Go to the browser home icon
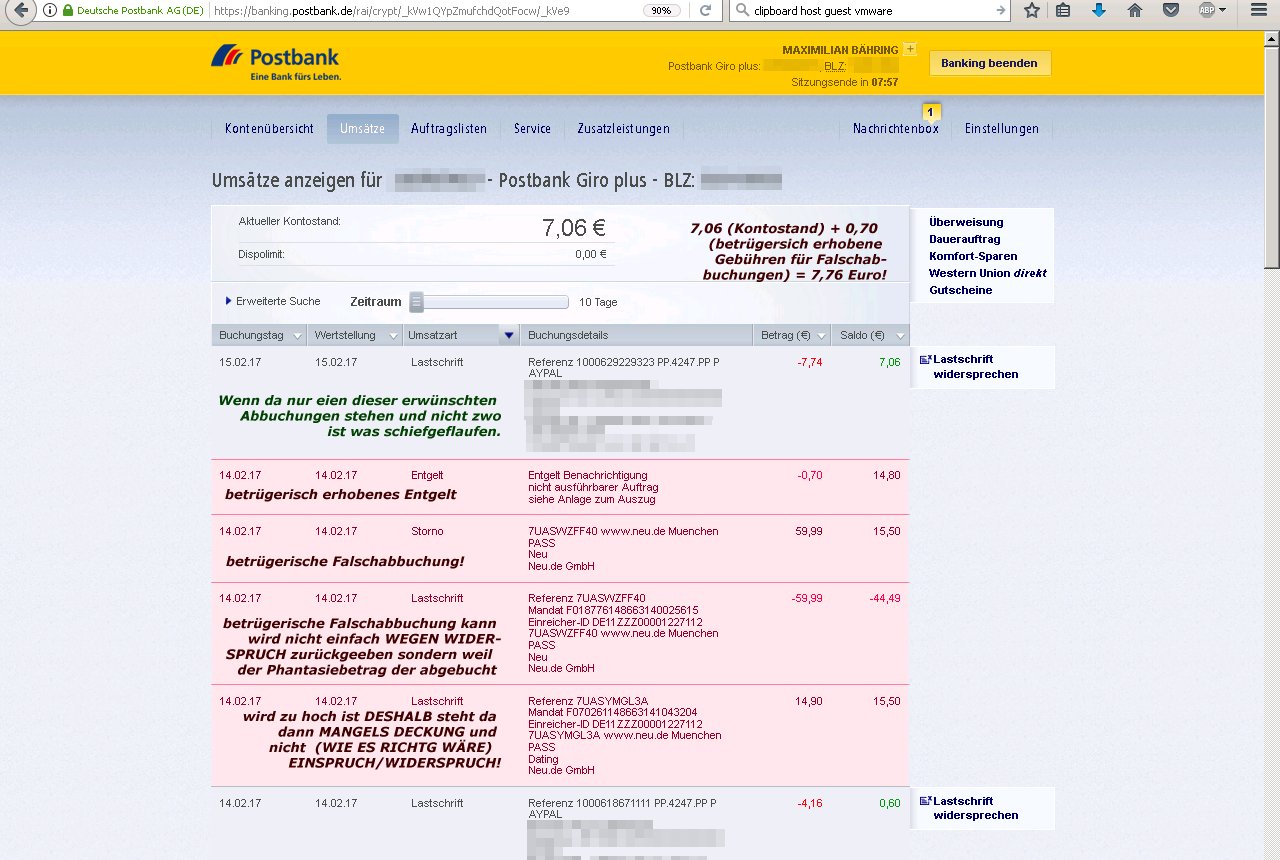 point(1134,11)
